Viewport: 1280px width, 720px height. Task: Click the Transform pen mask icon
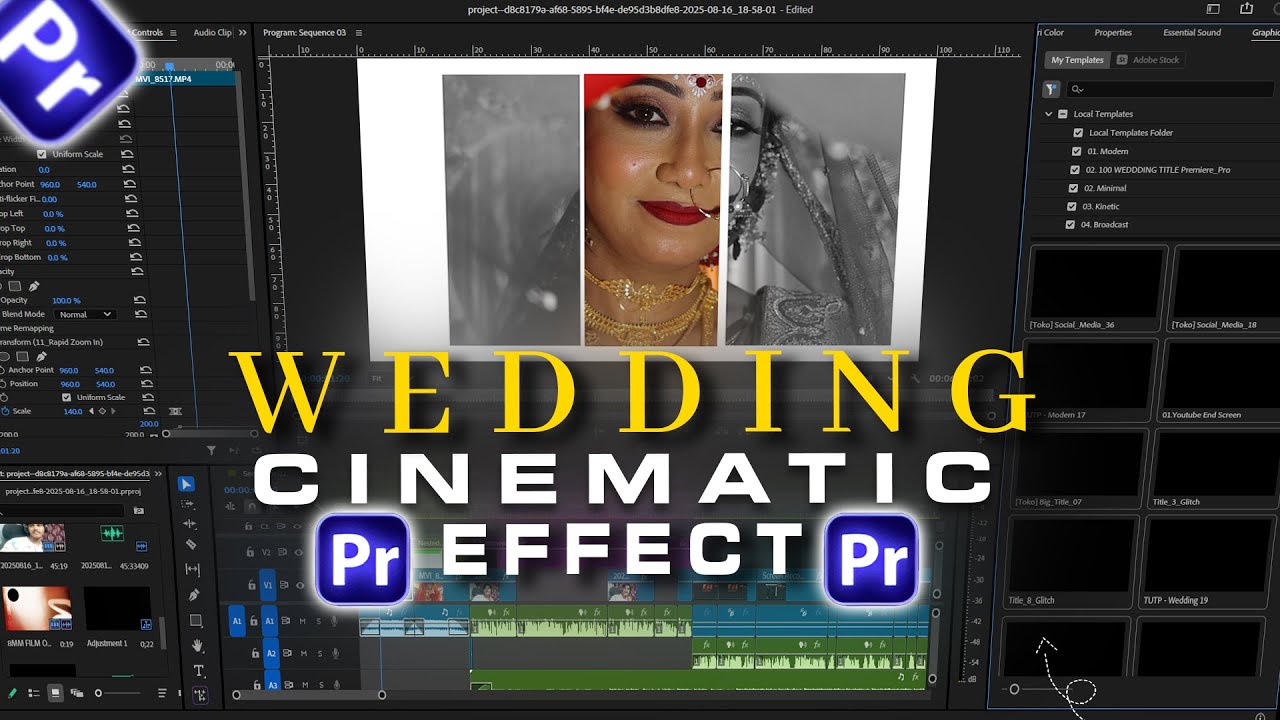click(41, 356)
